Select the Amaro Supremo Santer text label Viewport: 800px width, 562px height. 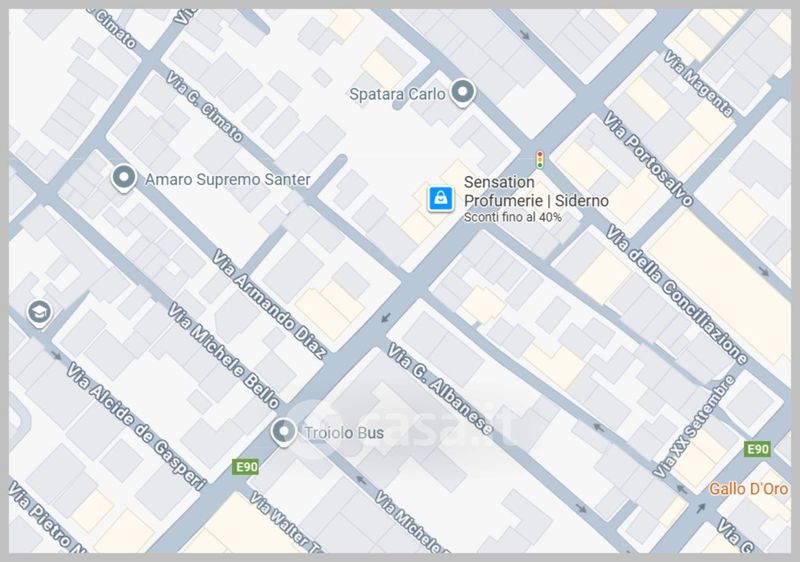pos(228,180)
